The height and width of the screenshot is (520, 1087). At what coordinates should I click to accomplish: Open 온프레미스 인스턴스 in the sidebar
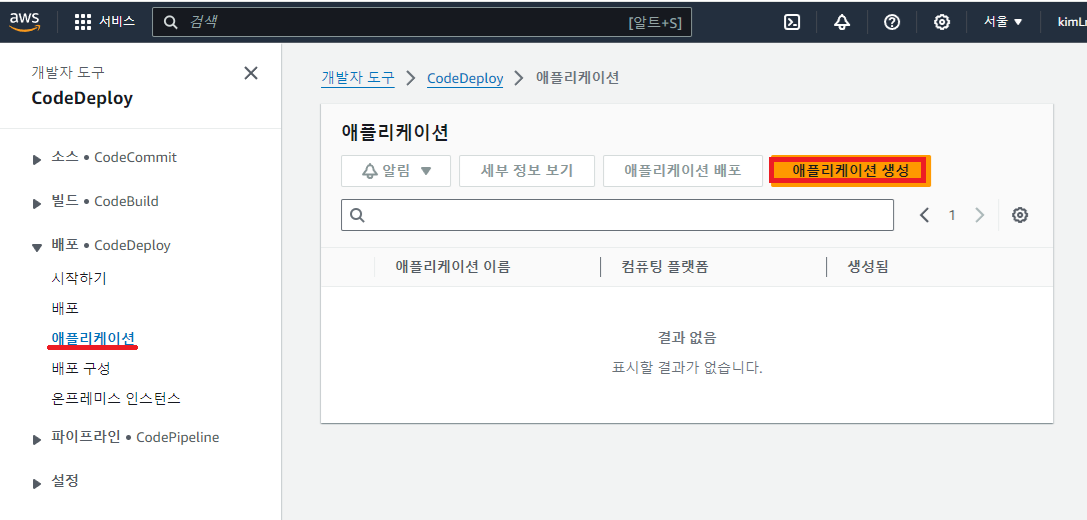[116, 398]
